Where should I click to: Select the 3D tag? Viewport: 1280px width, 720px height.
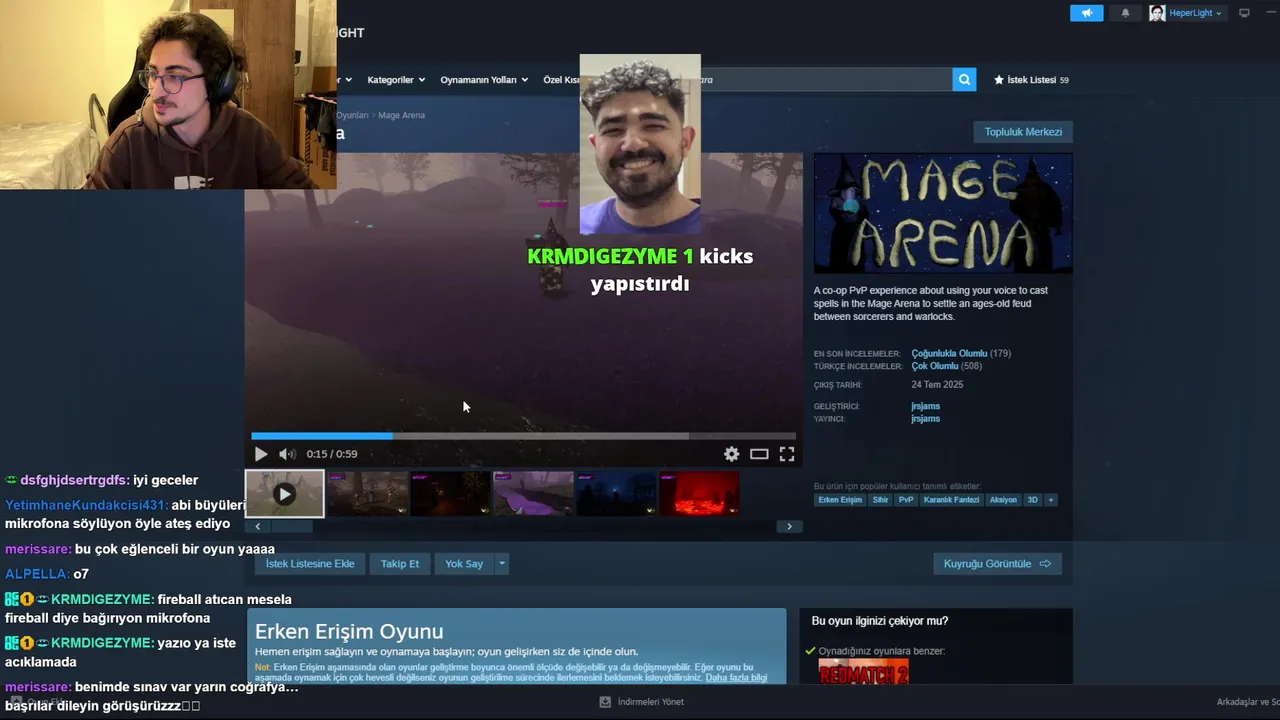click(1032, 500)
